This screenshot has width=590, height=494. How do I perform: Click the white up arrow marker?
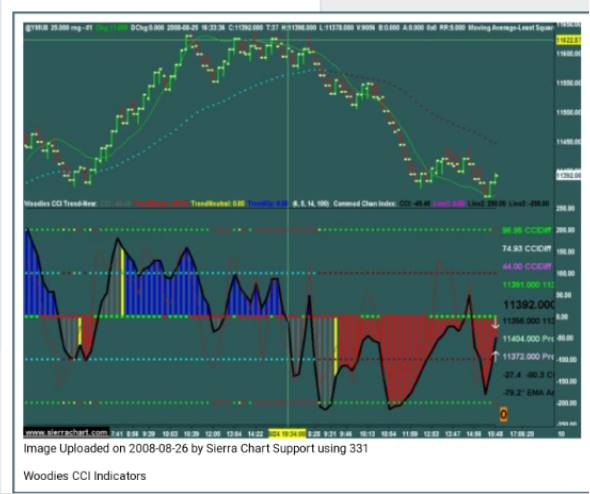click(496, 356)
